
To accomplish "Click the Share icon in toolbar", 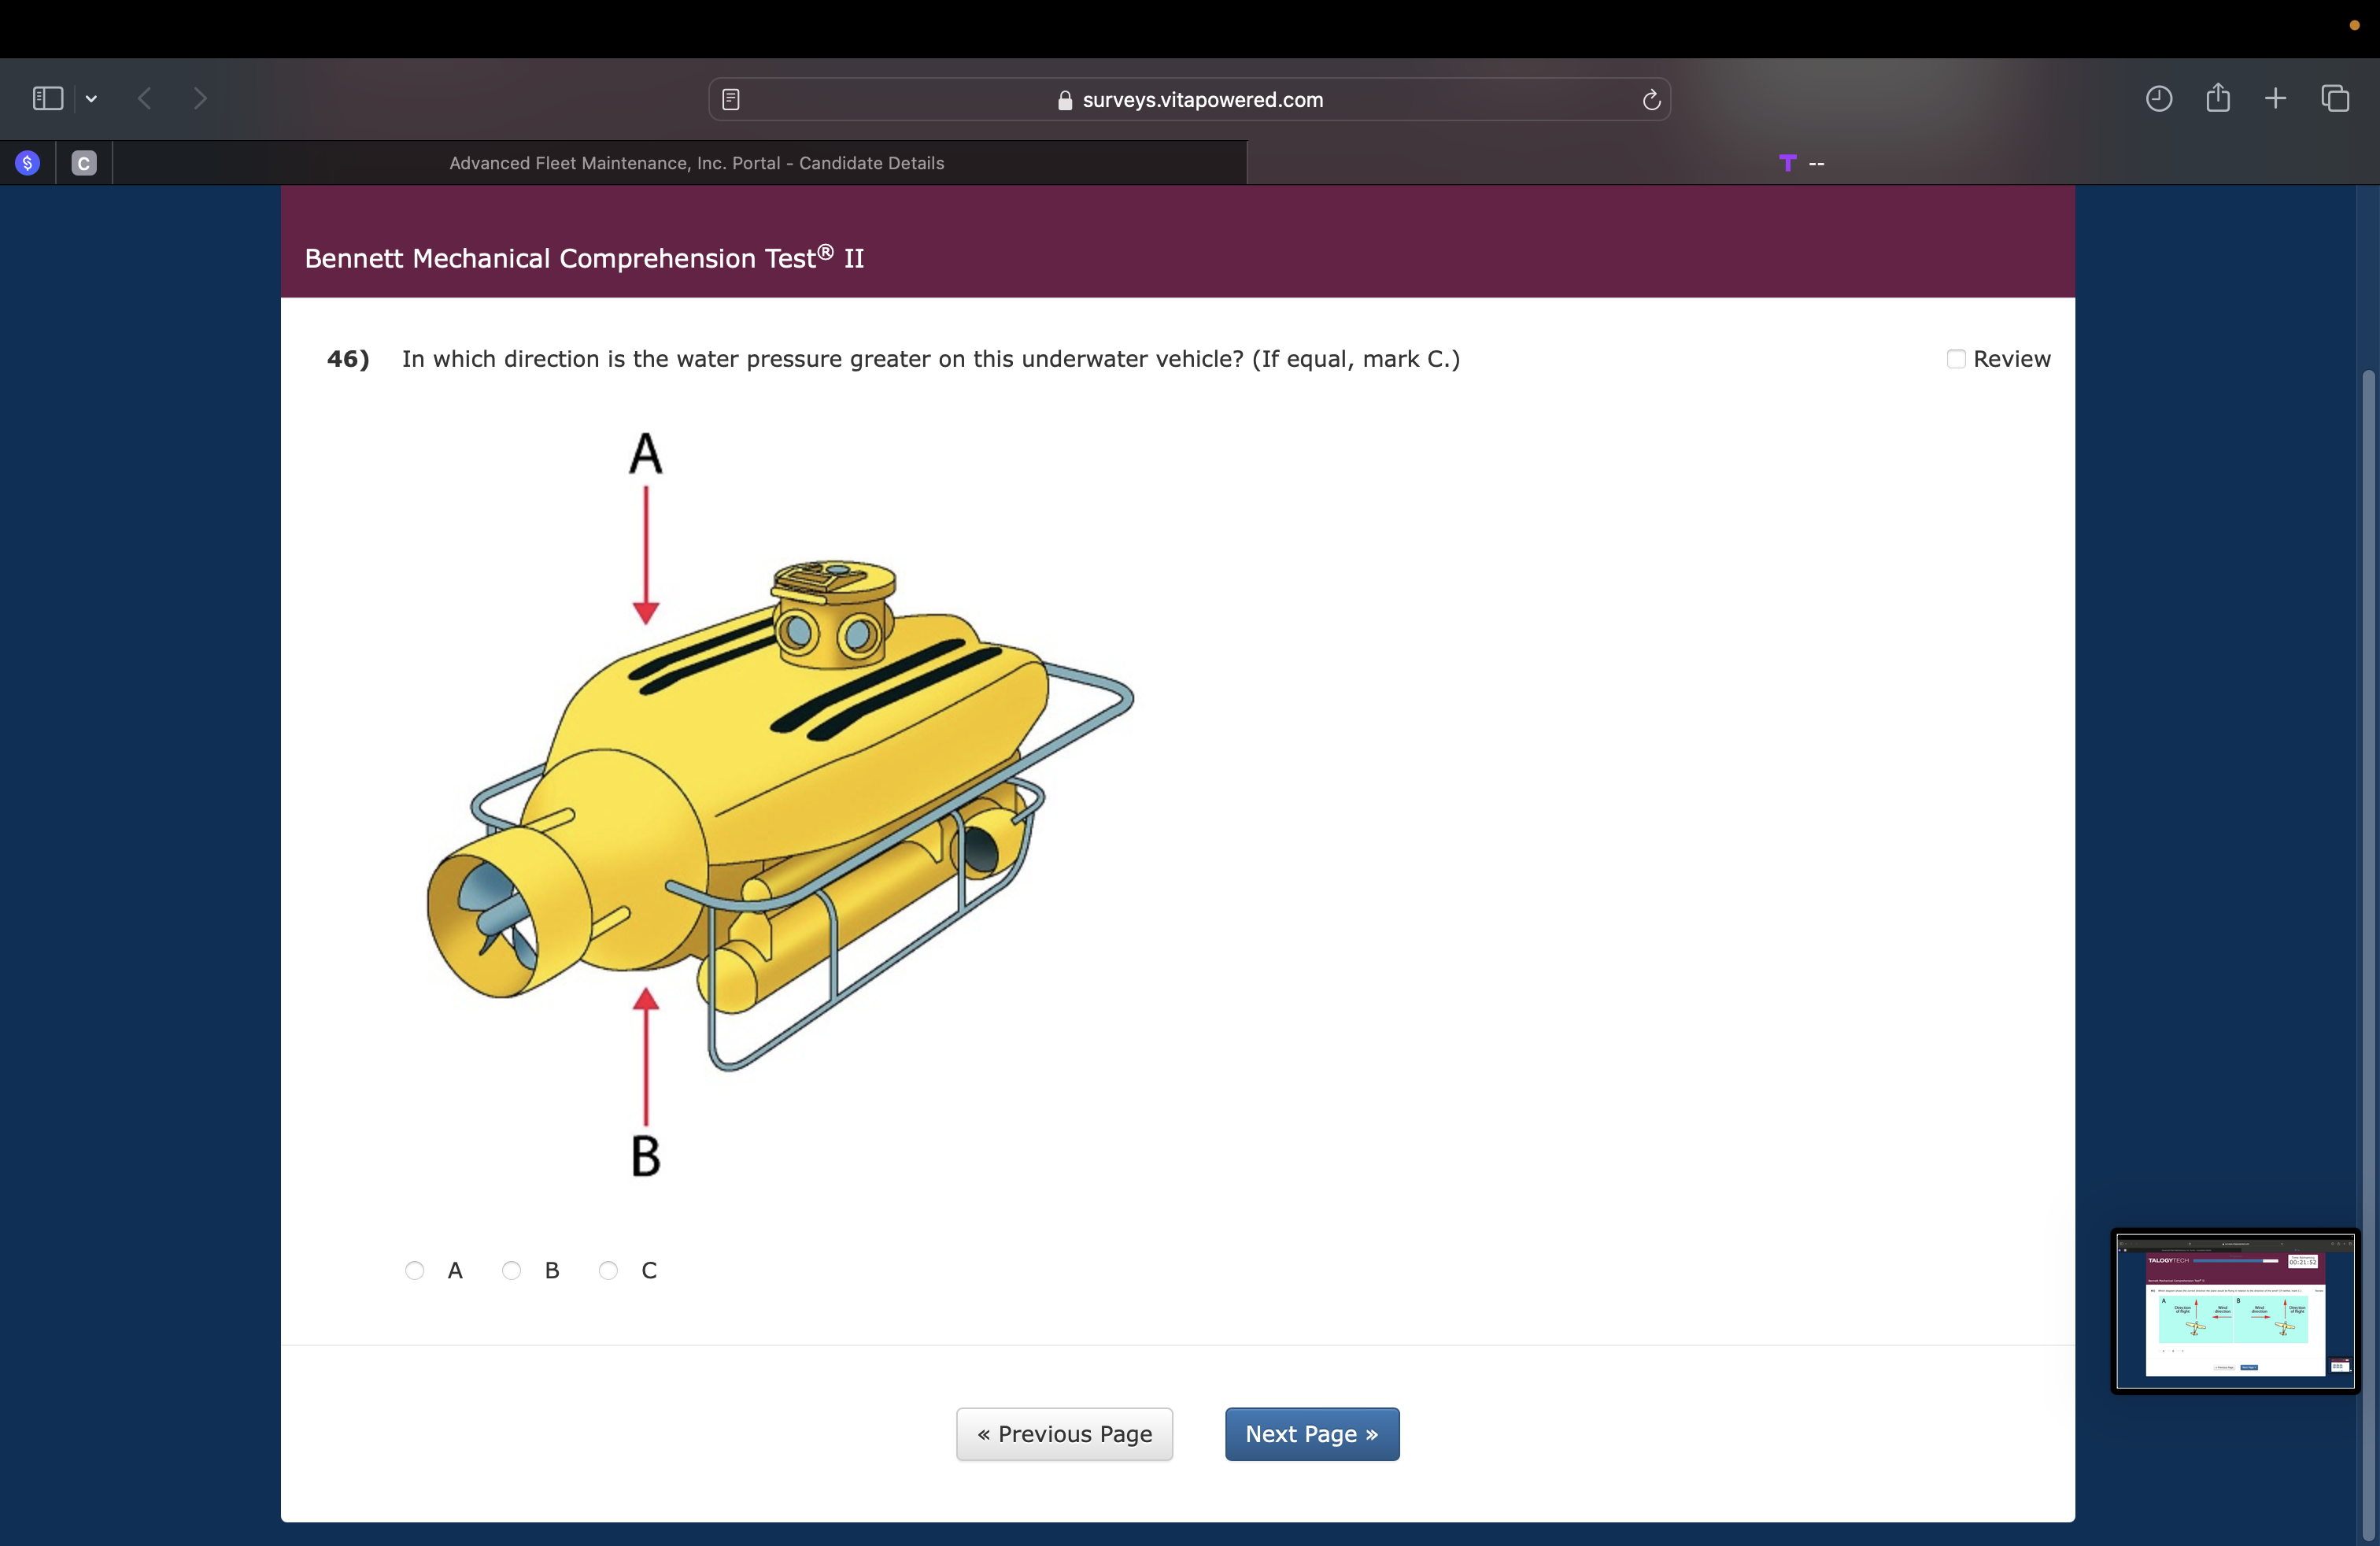I will point(2218,97).
